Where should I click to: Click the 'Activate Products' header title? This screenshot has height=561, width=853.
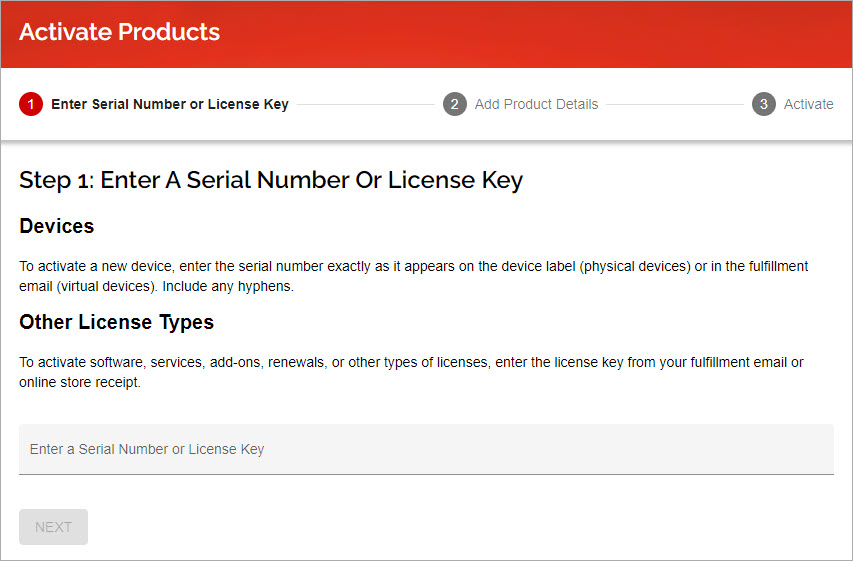[x=119, y=32]
